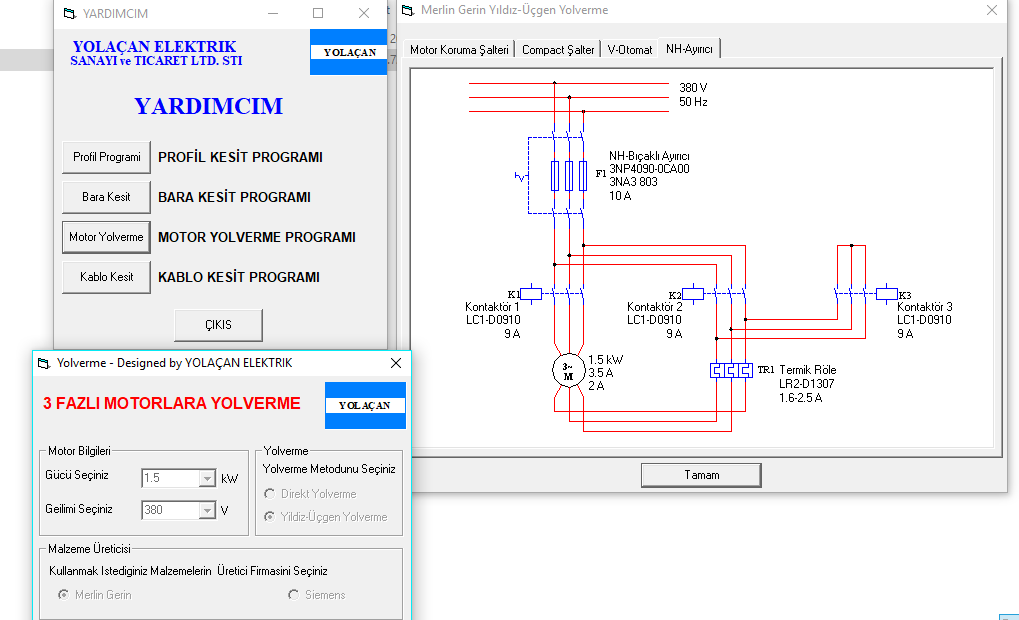Click the ÇIKIS exit button
Screen dimensions: 1019x620
(218, 325)
